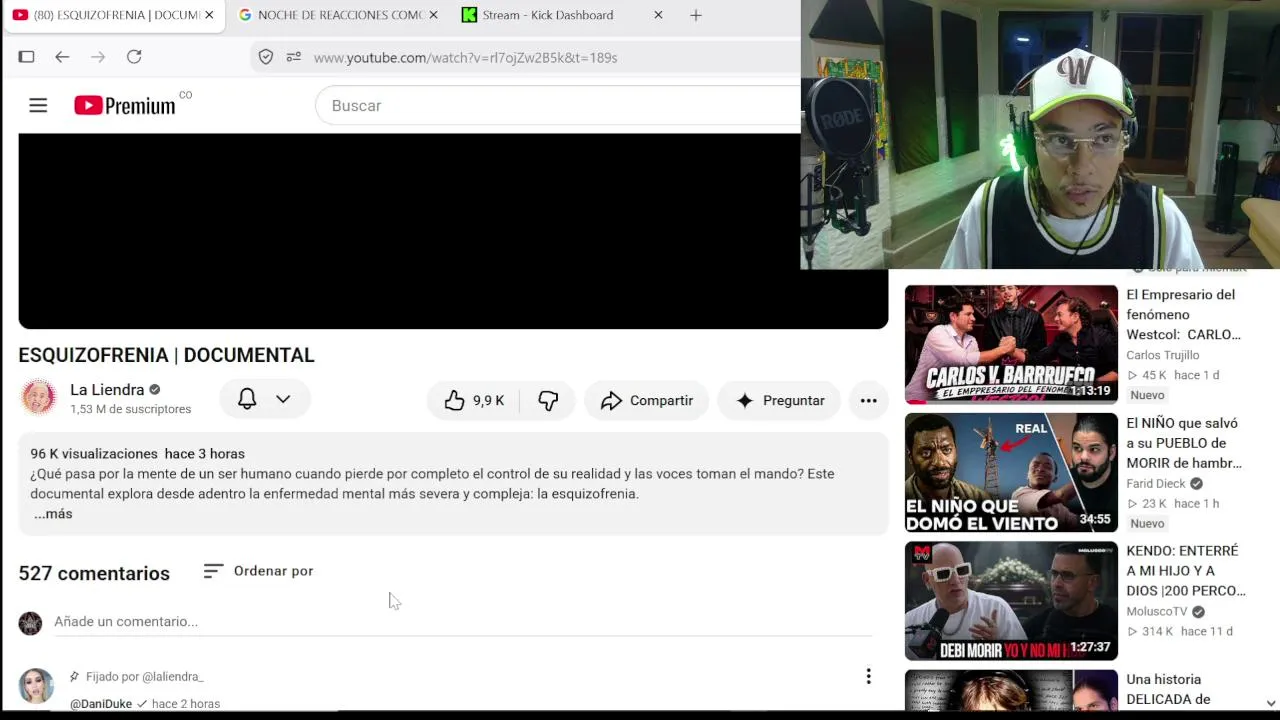This screenshot has width=1280, height=720.
Task: Click the shield tracking protection icon
Action: click(266, 57)
